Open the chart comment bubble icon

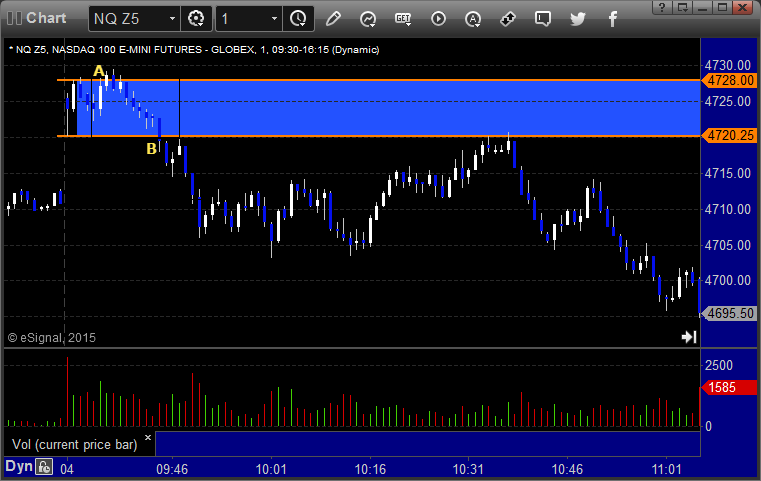tap(543, 19)
